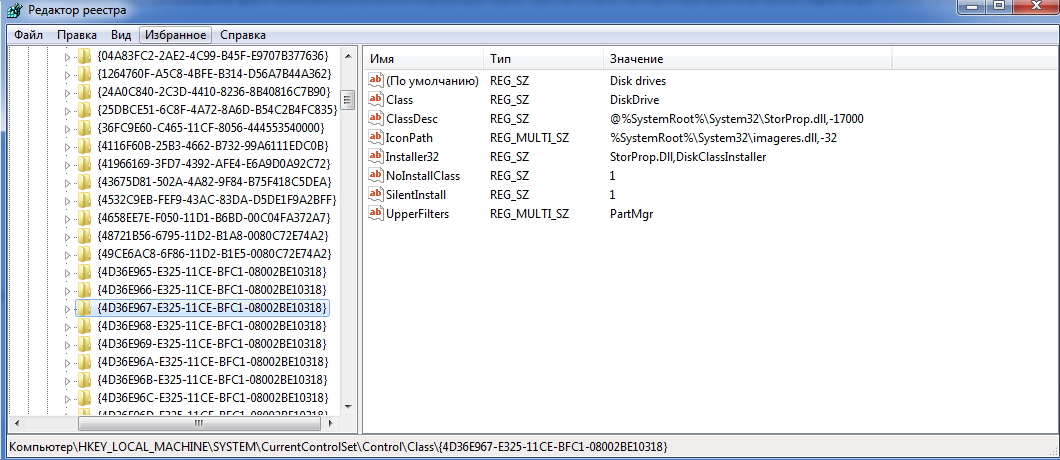Viewport: 1060px width, 460px height.
Task: Select the DiskDrive value cell
Action: coord(634,99)
